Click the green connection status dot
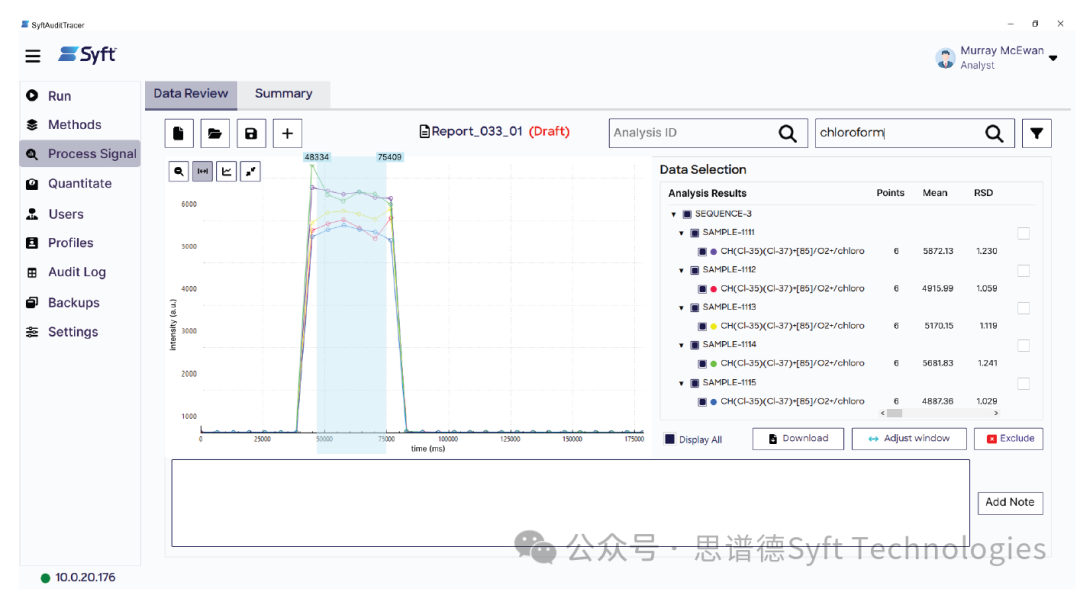 point(45,578)
